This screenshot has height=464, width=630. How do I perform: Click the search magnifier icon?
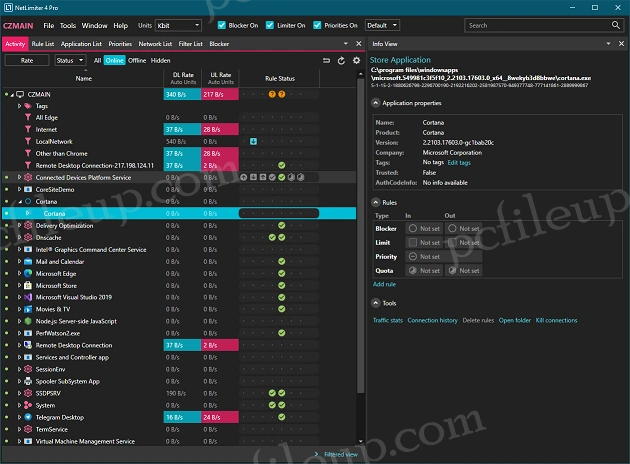[616, 25]
